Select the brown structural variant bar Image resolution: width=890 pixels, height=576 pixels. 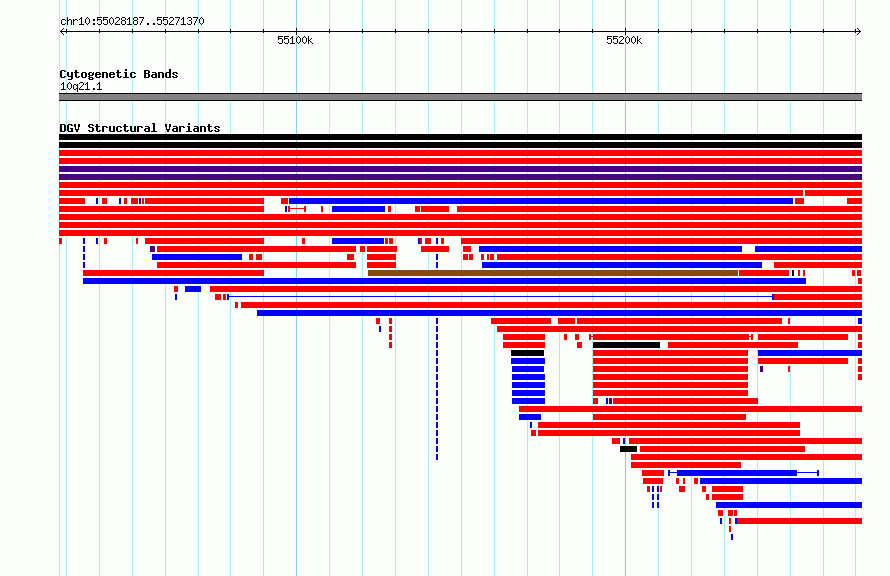tap(553, 273)
